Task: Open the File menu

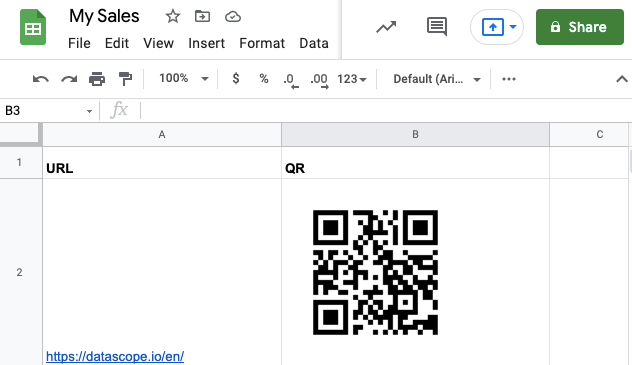Action: [x=79, y=43]
